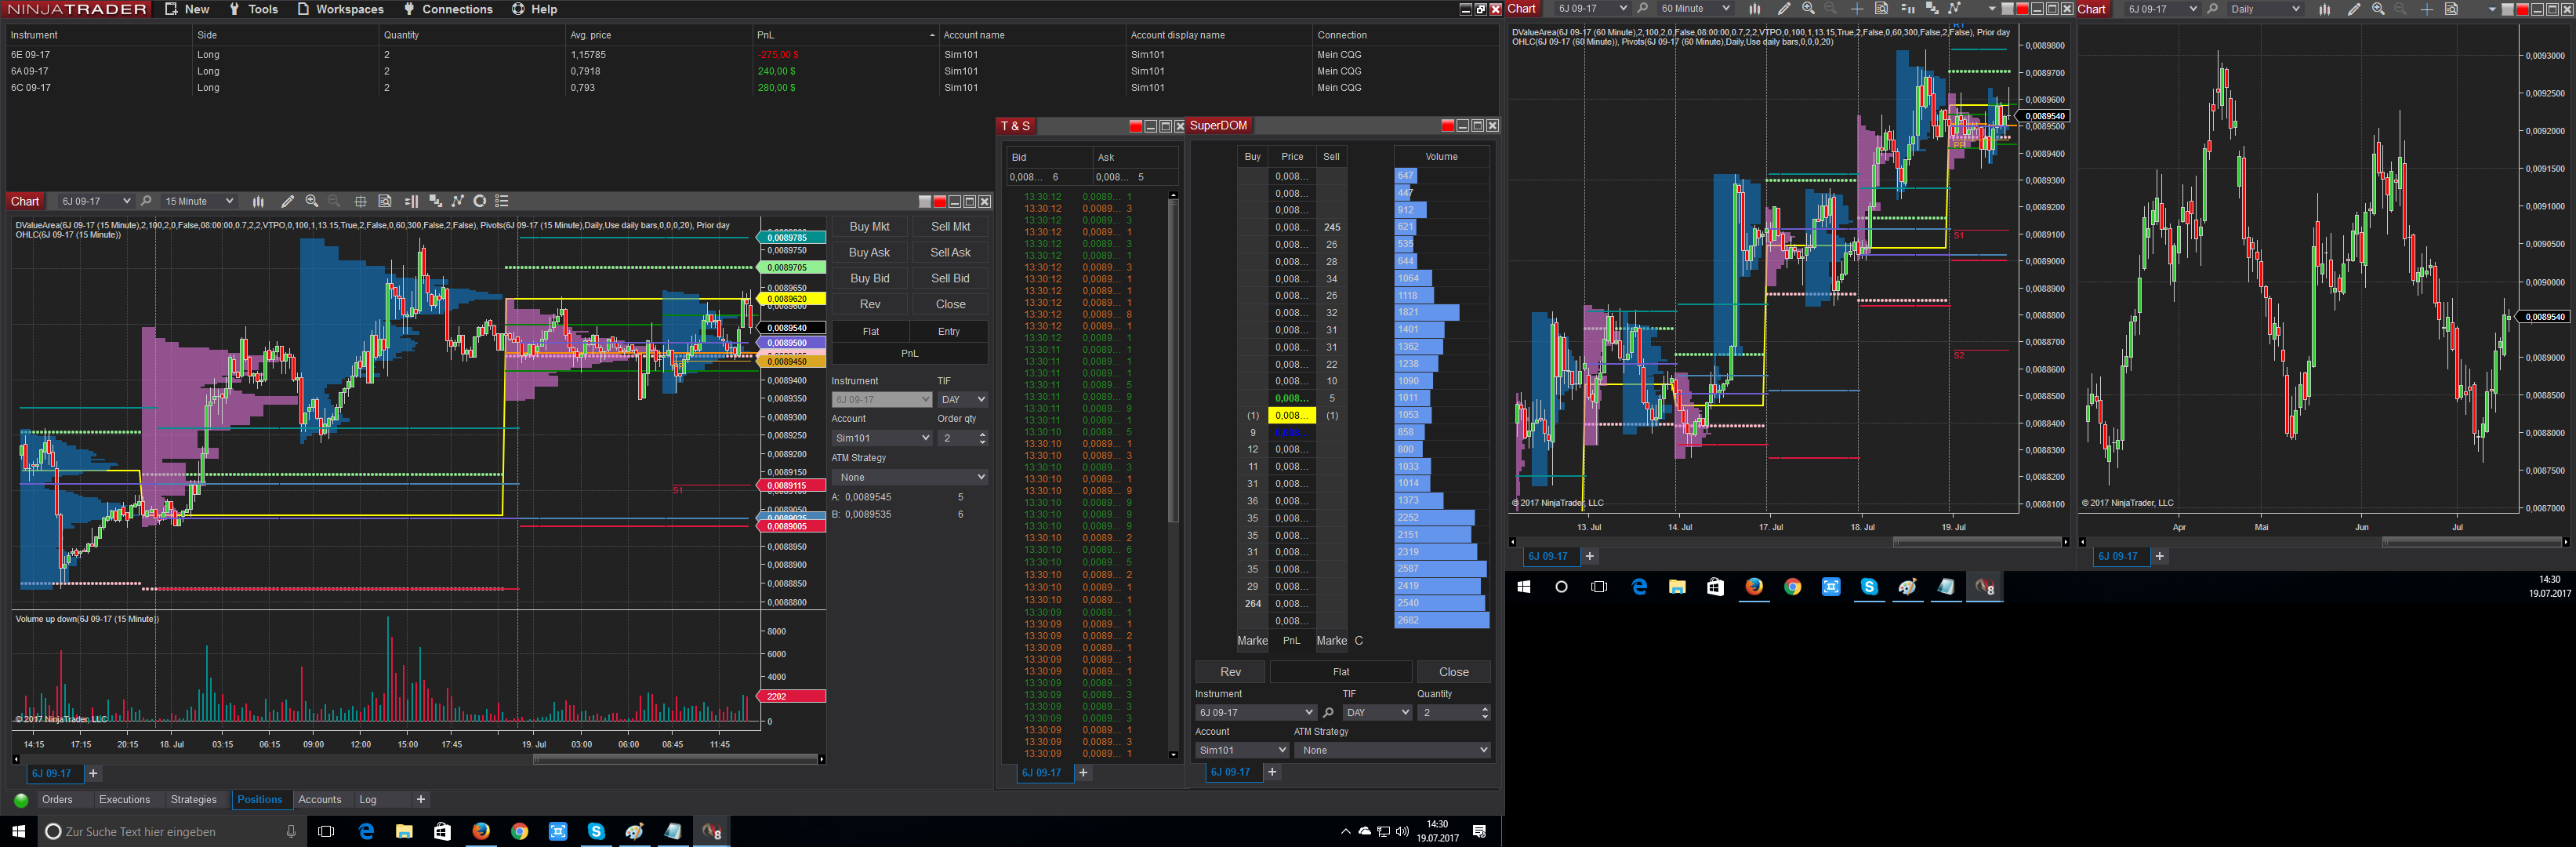Open instrument search in the Daily chart
Image resolution: width=2576 pixels, height=847 pixels.
click(2212, 9)
